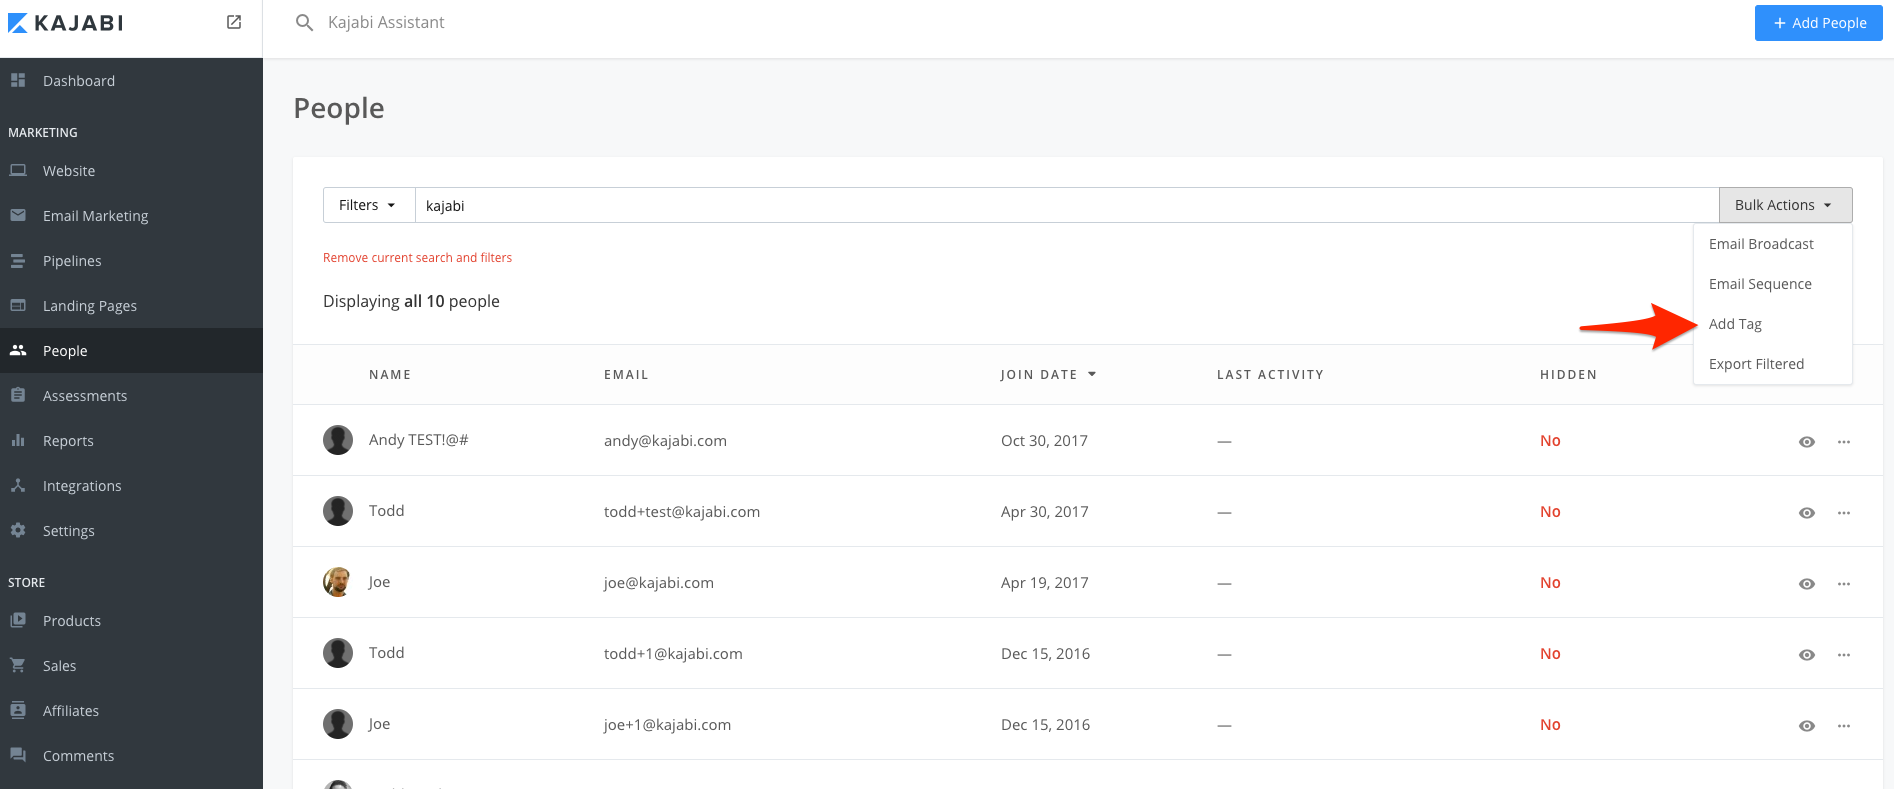
Task: Toggle visibility eye for joe+1@kajabi.com
Action: coord(1807,725)
